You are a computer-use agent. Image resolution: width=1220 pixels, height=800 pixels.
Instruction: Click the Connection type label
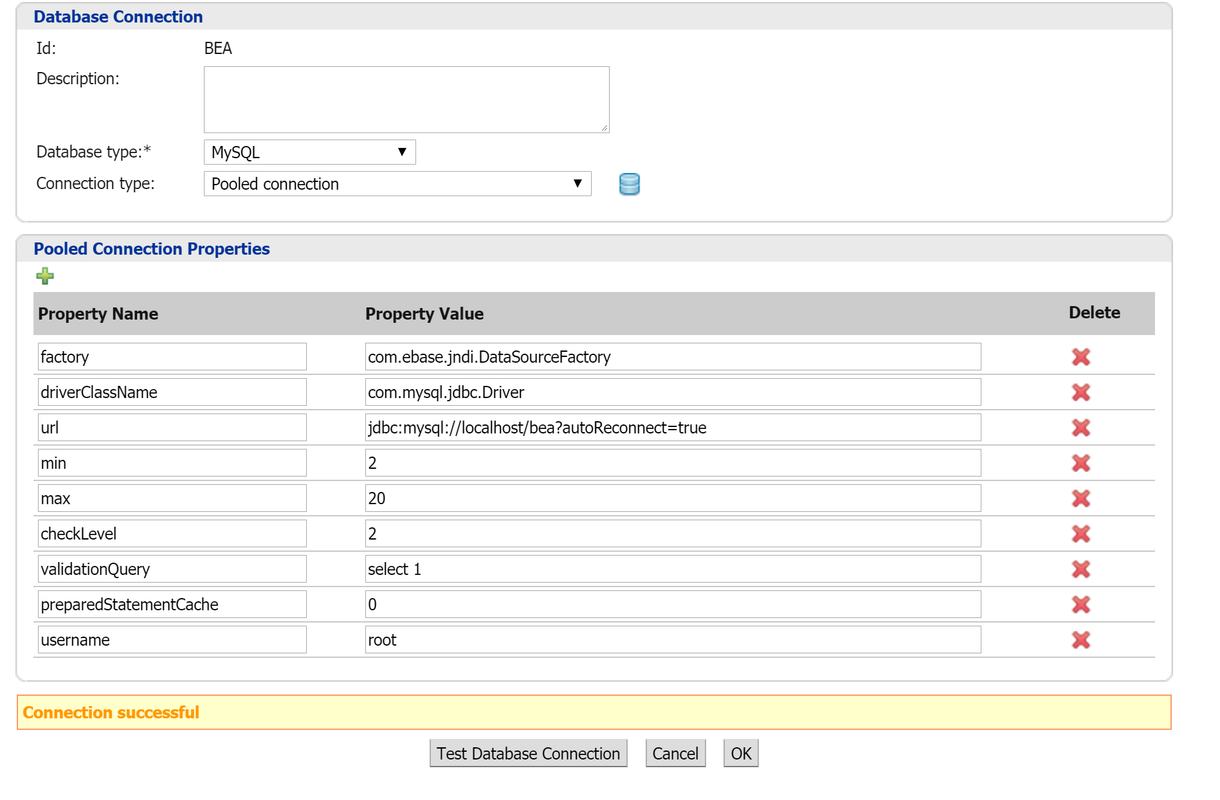(x=96, y=183)
